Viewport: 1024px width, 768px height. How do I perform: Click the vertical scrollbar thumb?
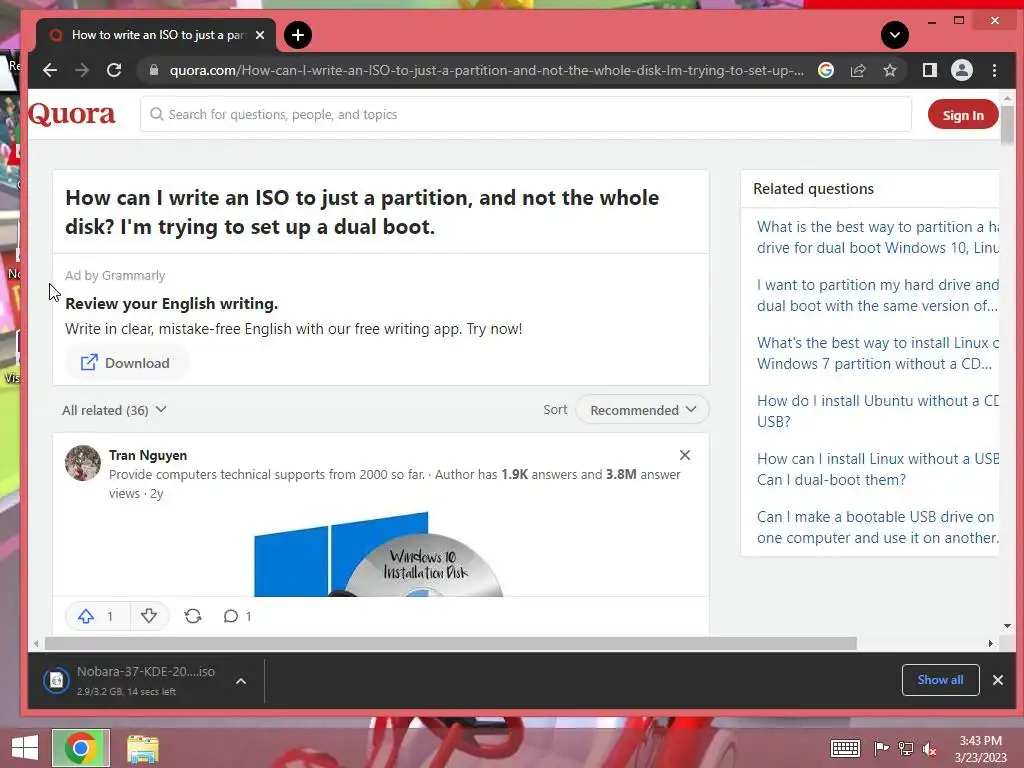(x=1007, y=125)
